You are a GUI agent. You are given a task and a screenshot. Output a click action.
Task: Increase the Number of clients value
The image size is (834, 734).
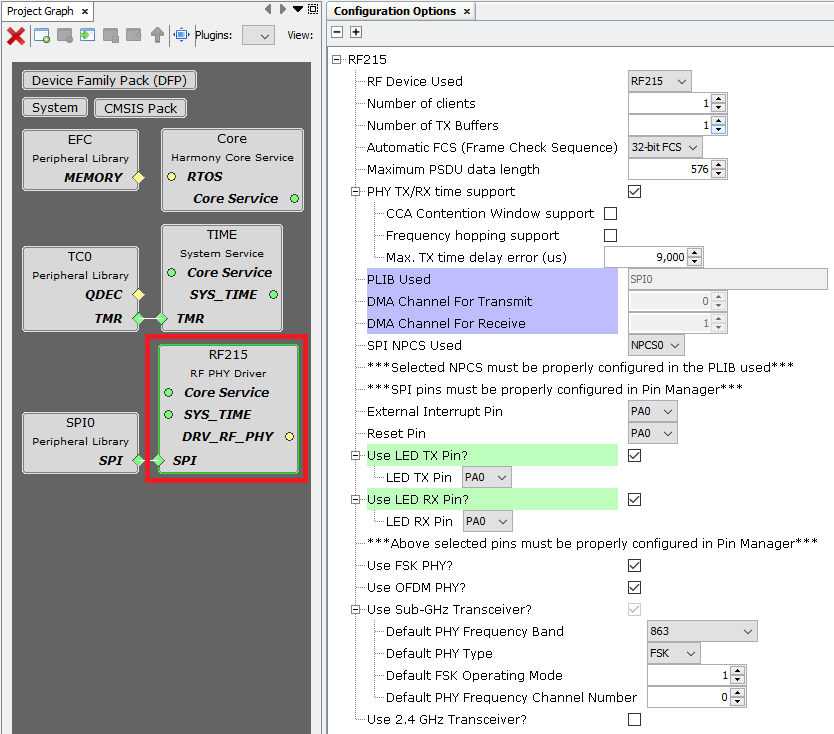coord(719,99)
